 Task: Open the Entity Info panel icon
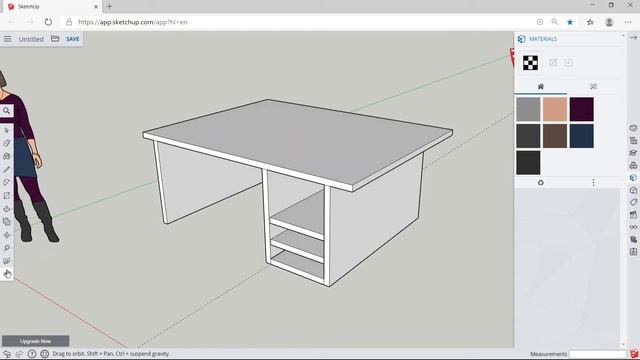point(633,128)
